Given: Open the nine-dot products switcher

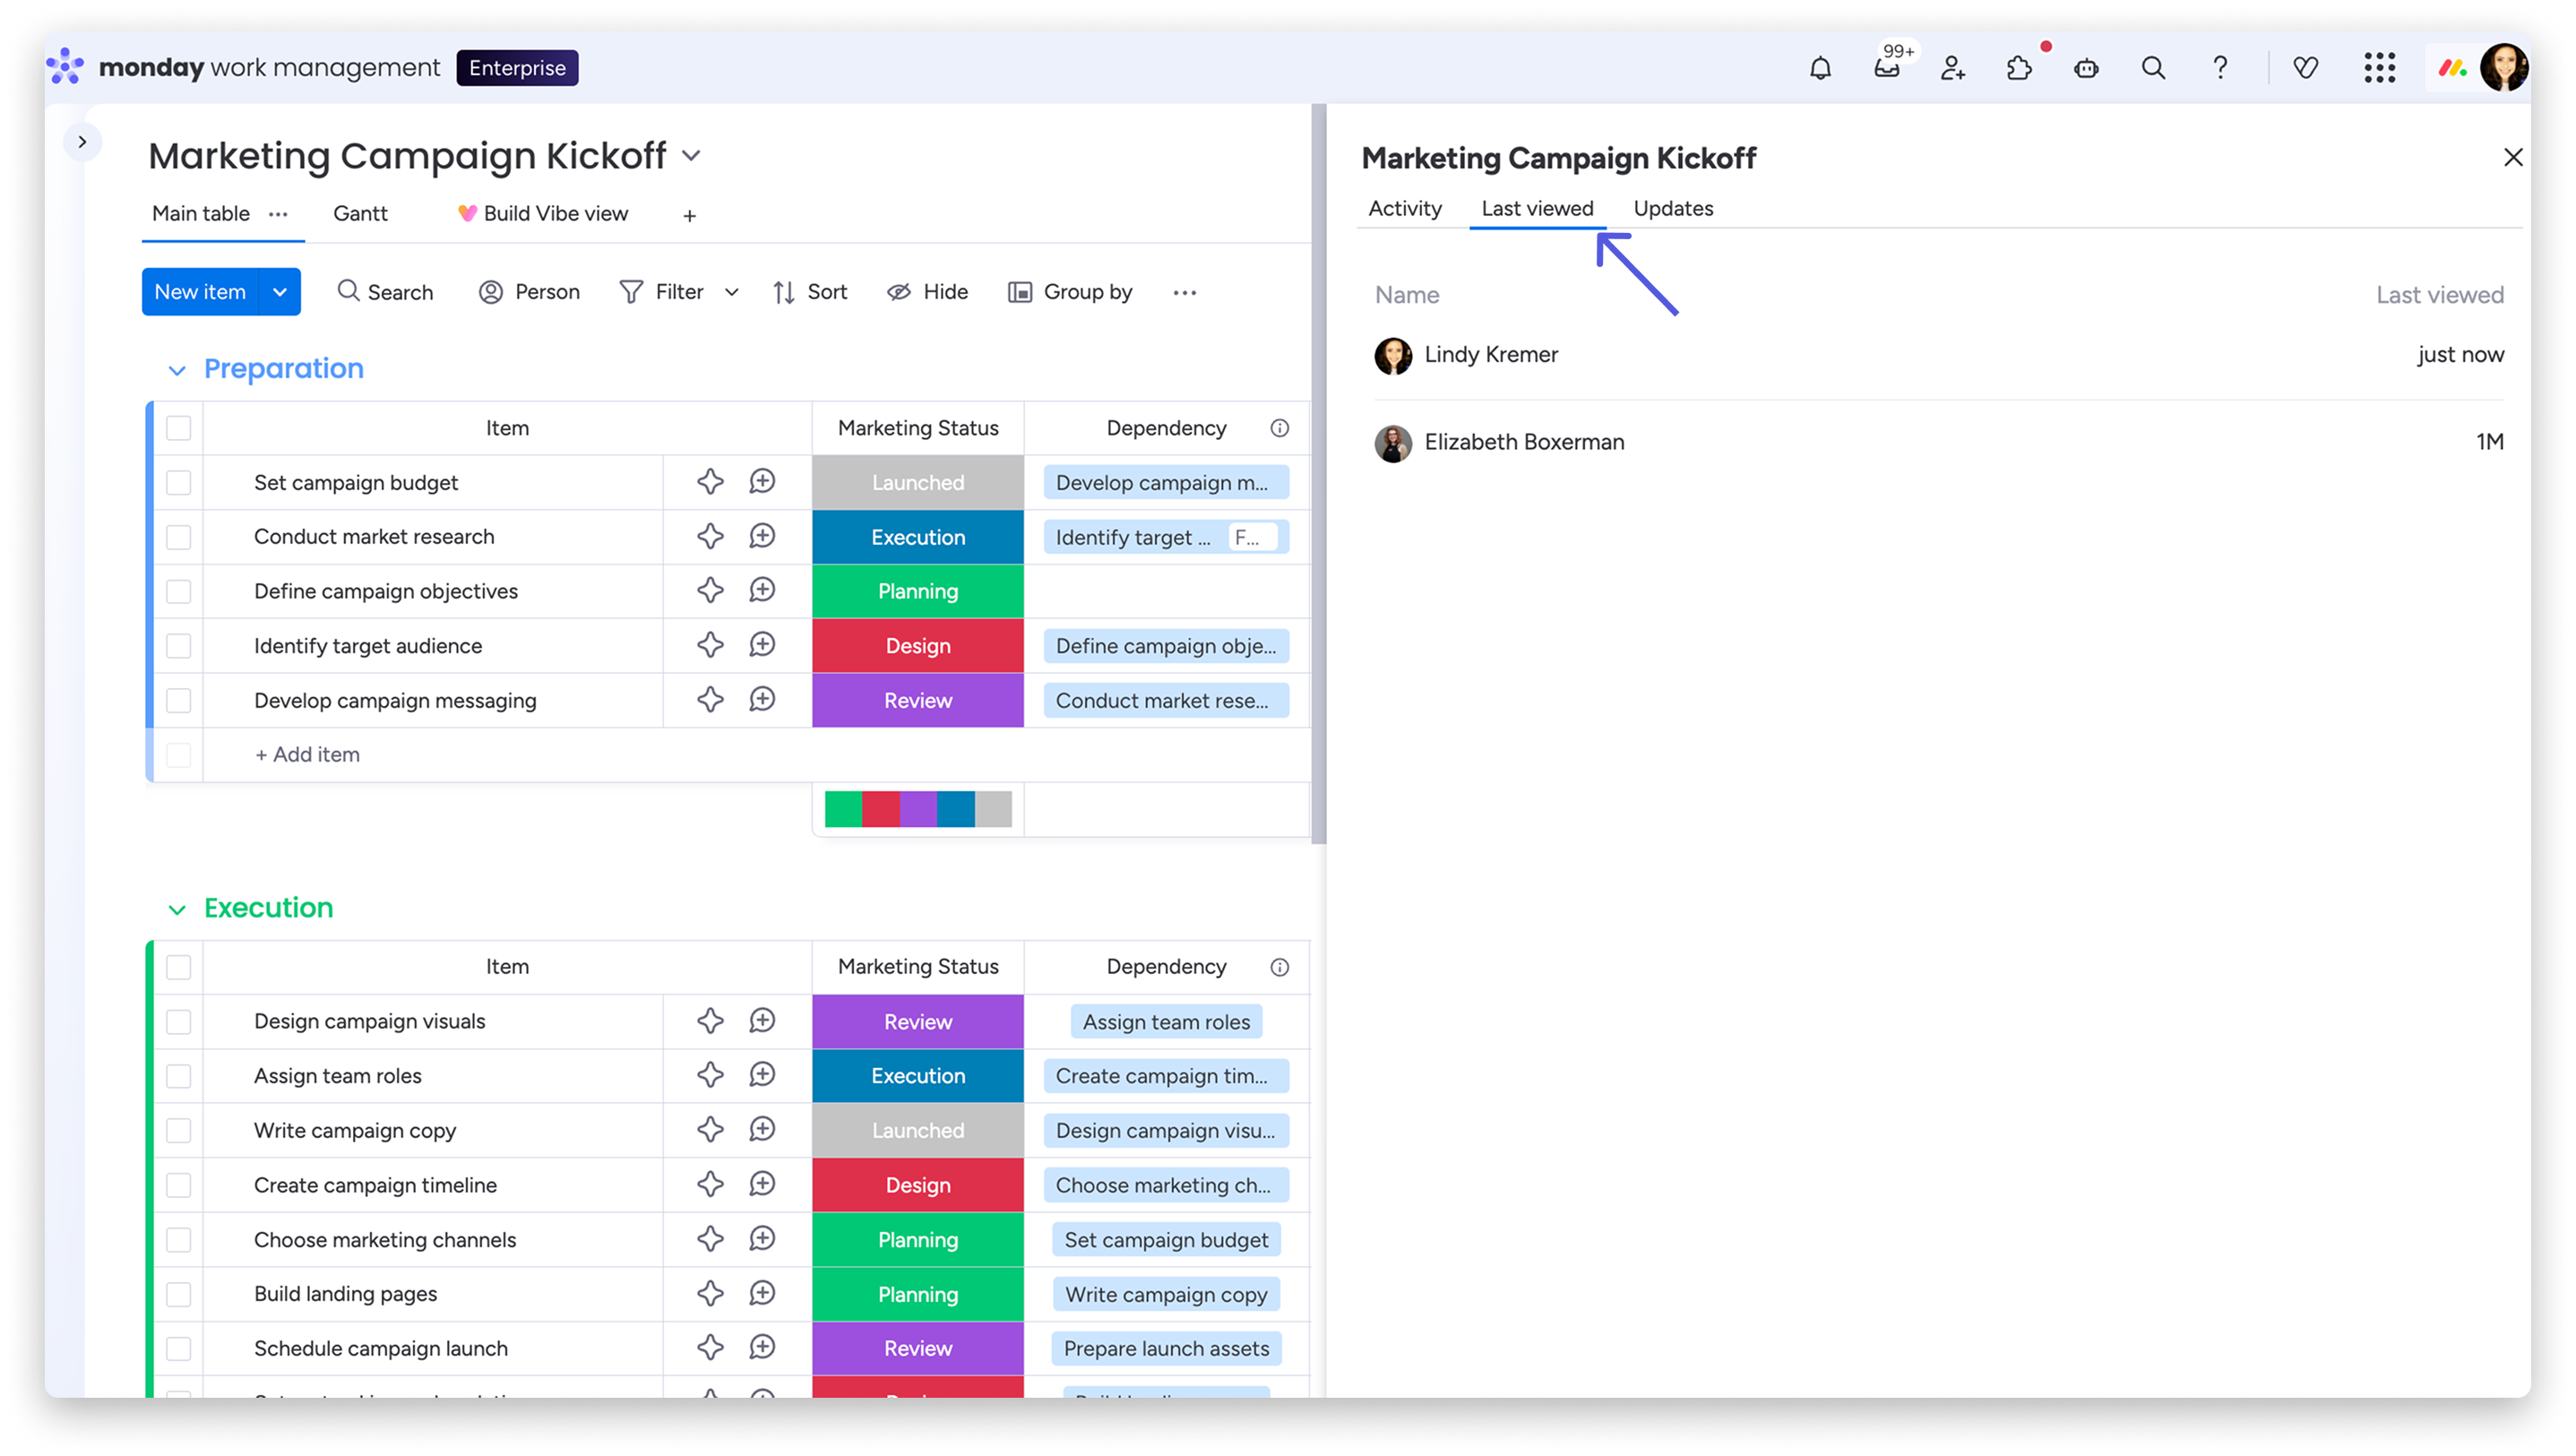Looking at the screenshot, I should 2379,68.
